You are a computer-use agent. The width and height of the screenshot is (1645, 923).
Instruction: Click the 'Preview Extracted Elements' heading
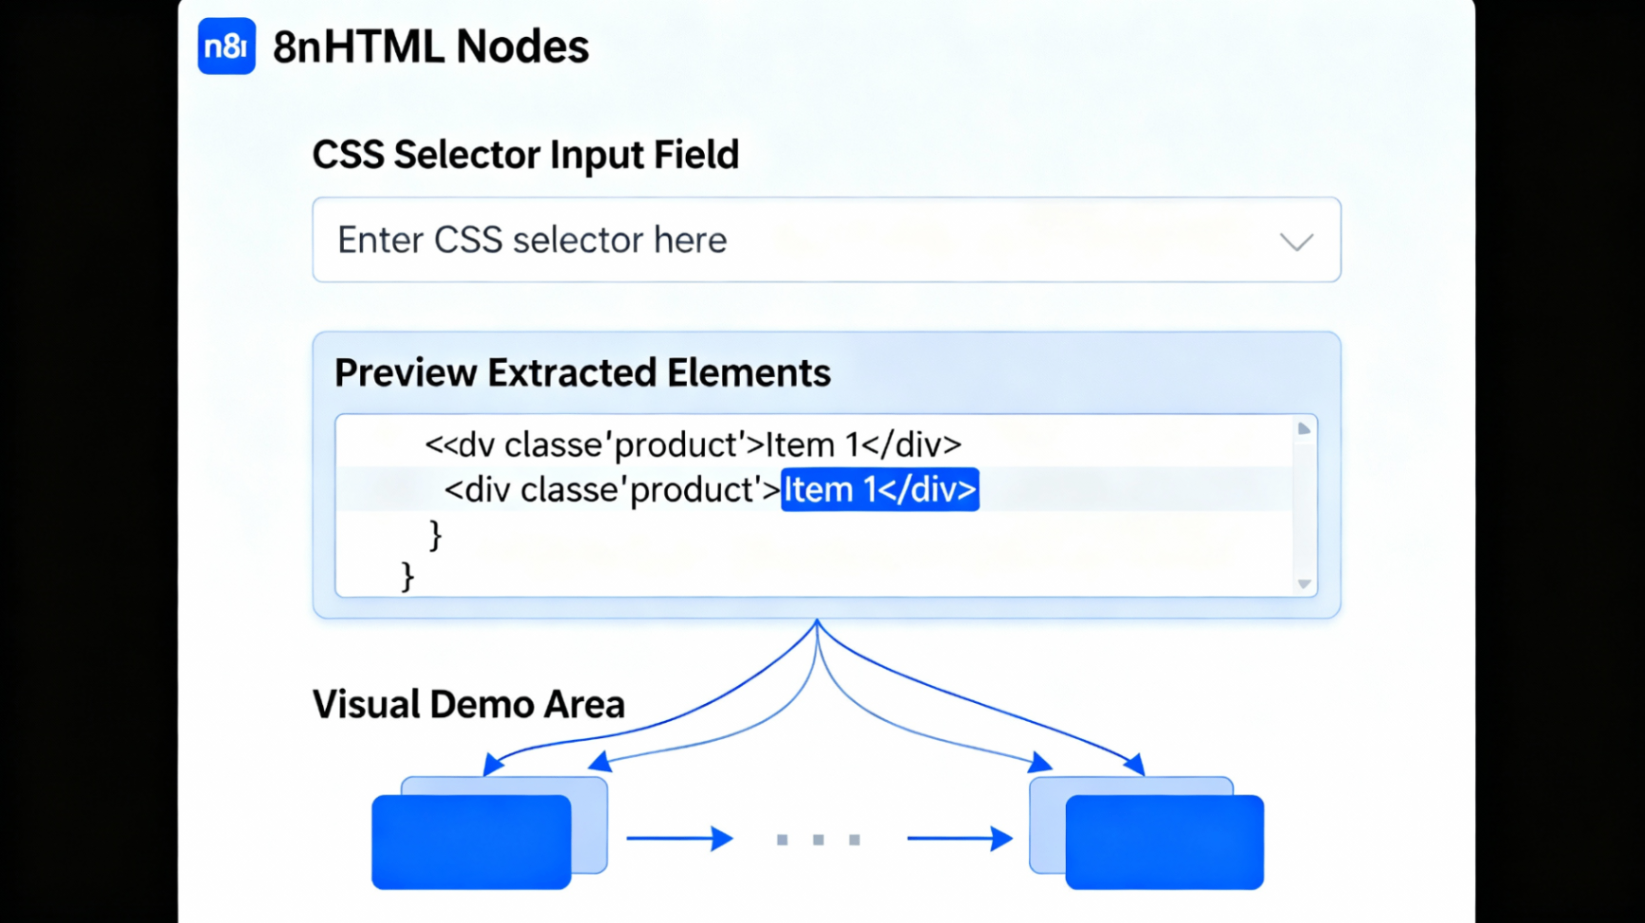(582, 373)
